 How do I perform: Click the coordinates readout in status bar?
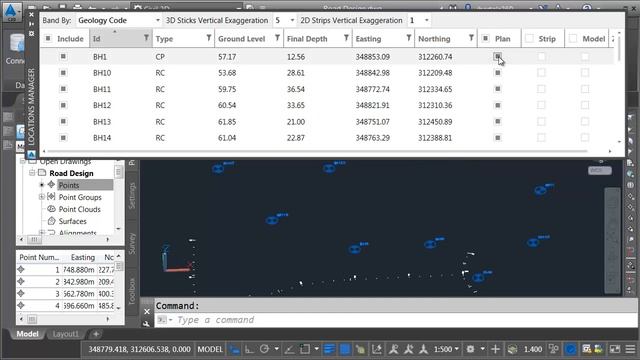[x=140, y=349]
